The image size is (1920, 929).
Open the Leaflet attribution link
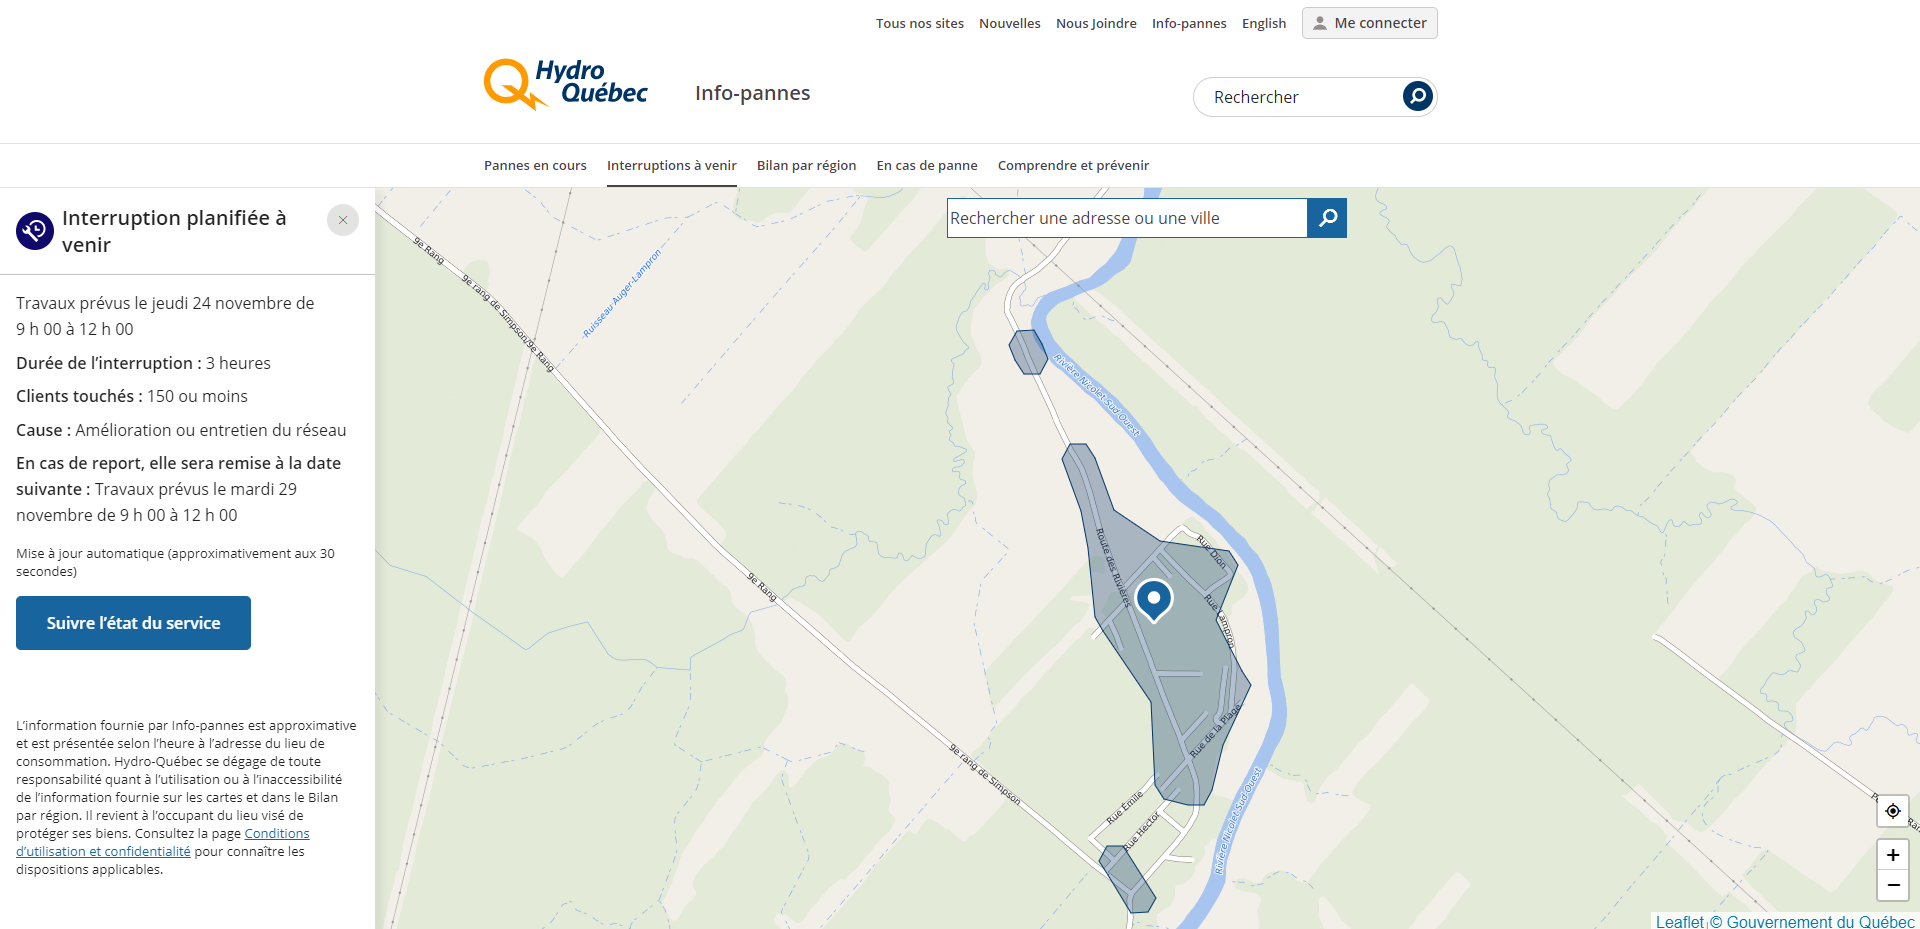tap(1679, 921)
